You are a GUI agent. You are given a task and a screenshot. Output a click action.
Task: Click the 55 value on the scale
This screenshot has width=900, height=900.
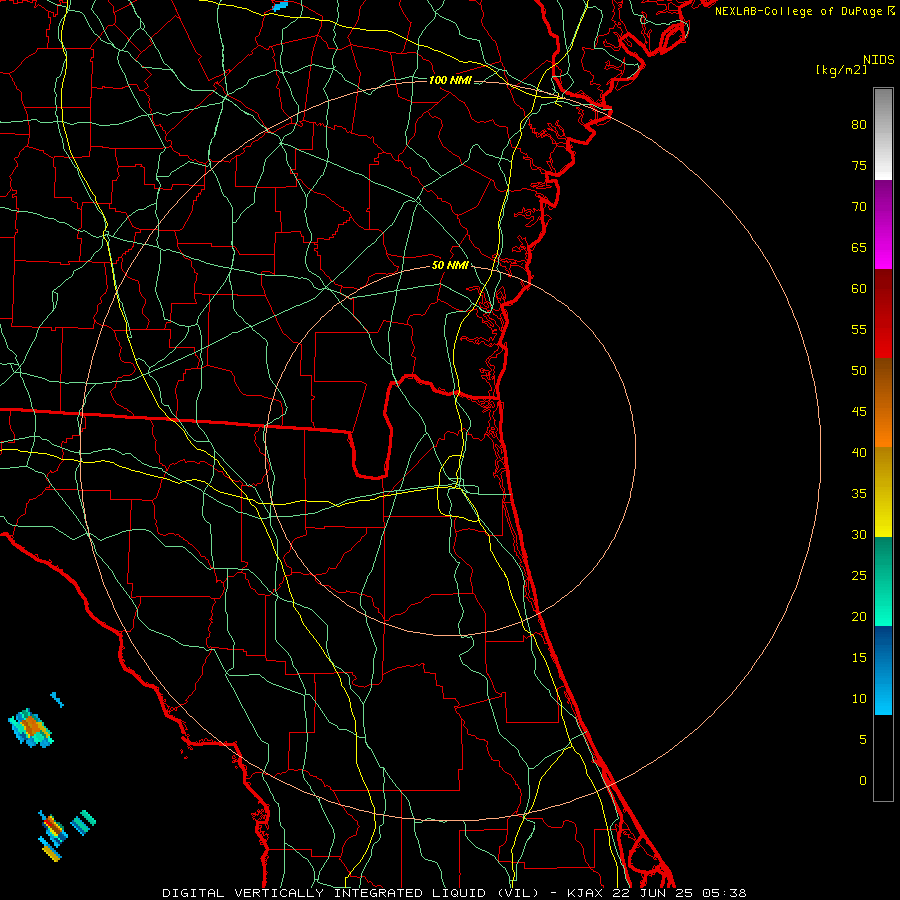[859, 329]
